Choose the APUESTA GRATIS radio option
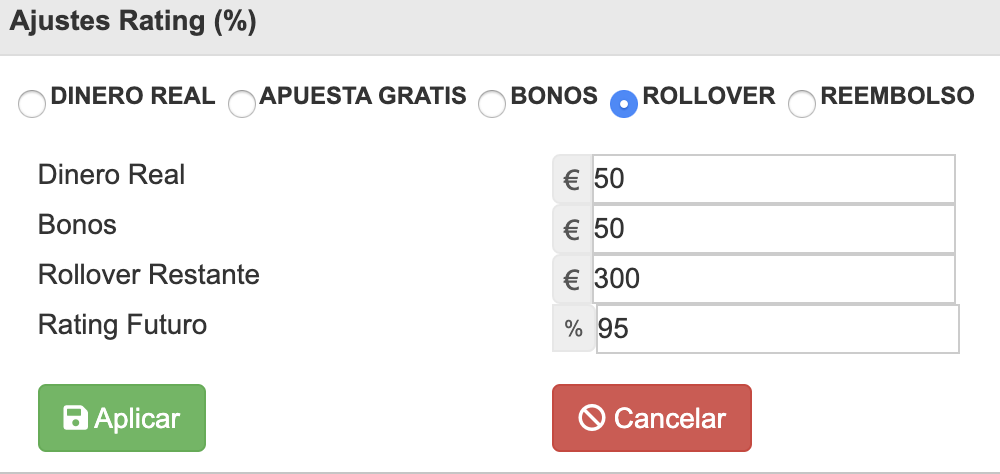This screenshot has height=474, width=1000. tap(242, 104)
